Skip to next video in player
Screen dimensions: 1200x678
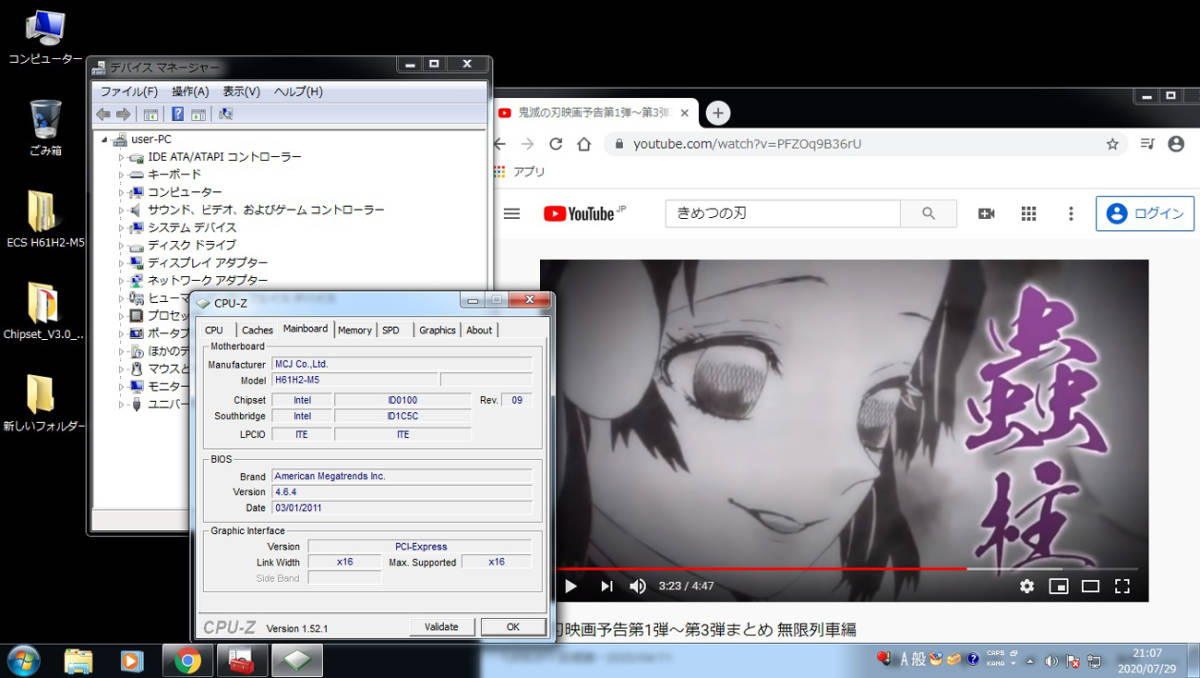pos(606,586)
